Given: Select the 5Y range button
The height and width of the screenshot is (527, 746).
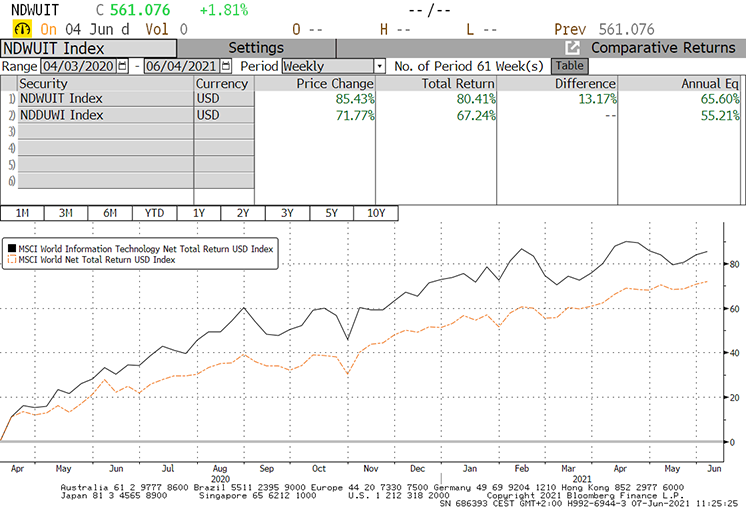Looking at the screenshot, I should click(331, 213).
